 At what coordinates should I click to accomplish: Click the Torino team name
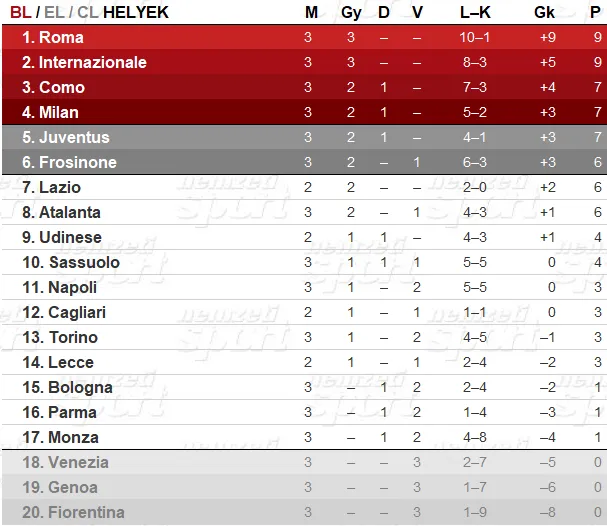(x=73, y=337)
